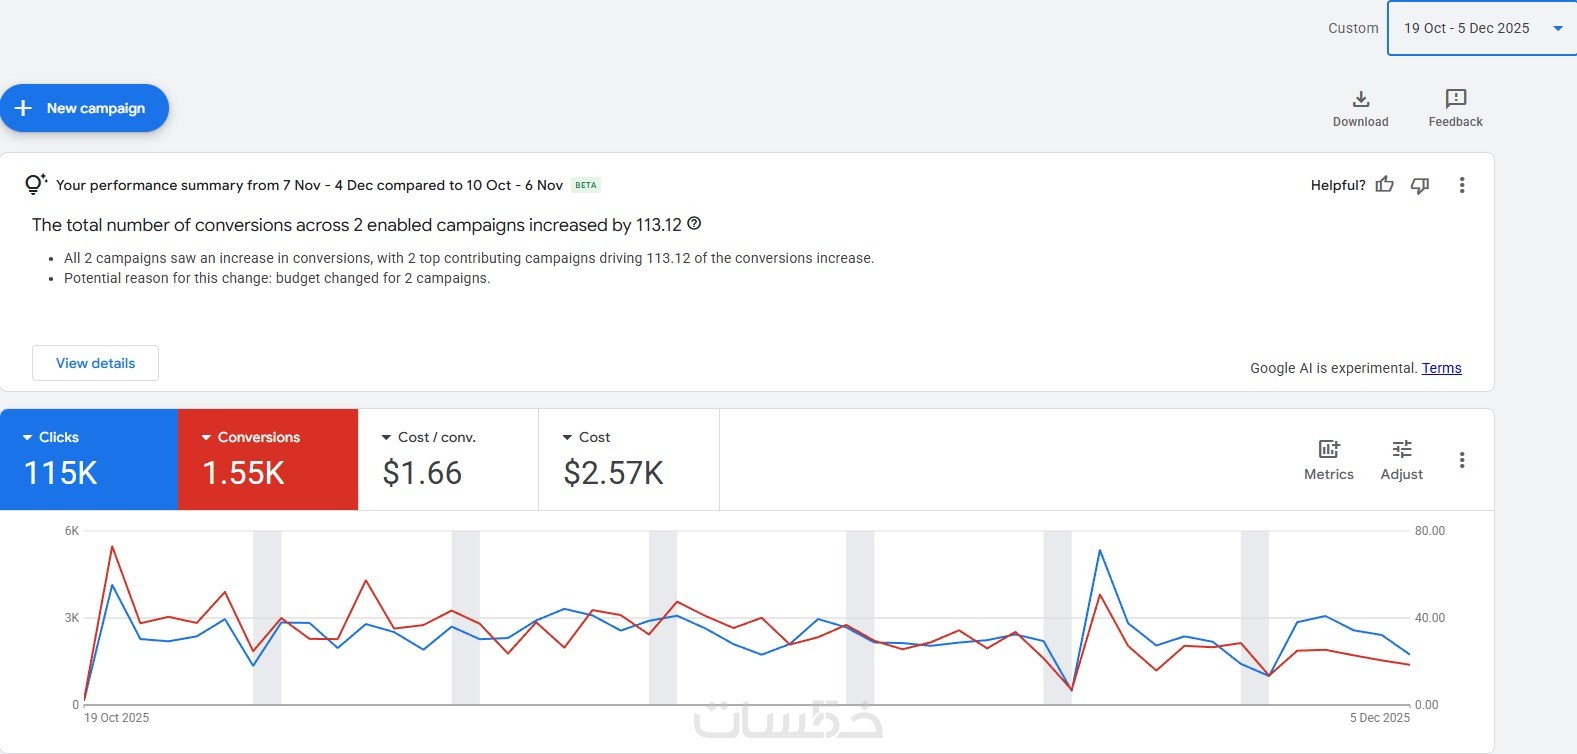Image resolution: width=1577 pixels, height=754 pixels.
Task: Click the New campaign button
Action: pos(84,108)
